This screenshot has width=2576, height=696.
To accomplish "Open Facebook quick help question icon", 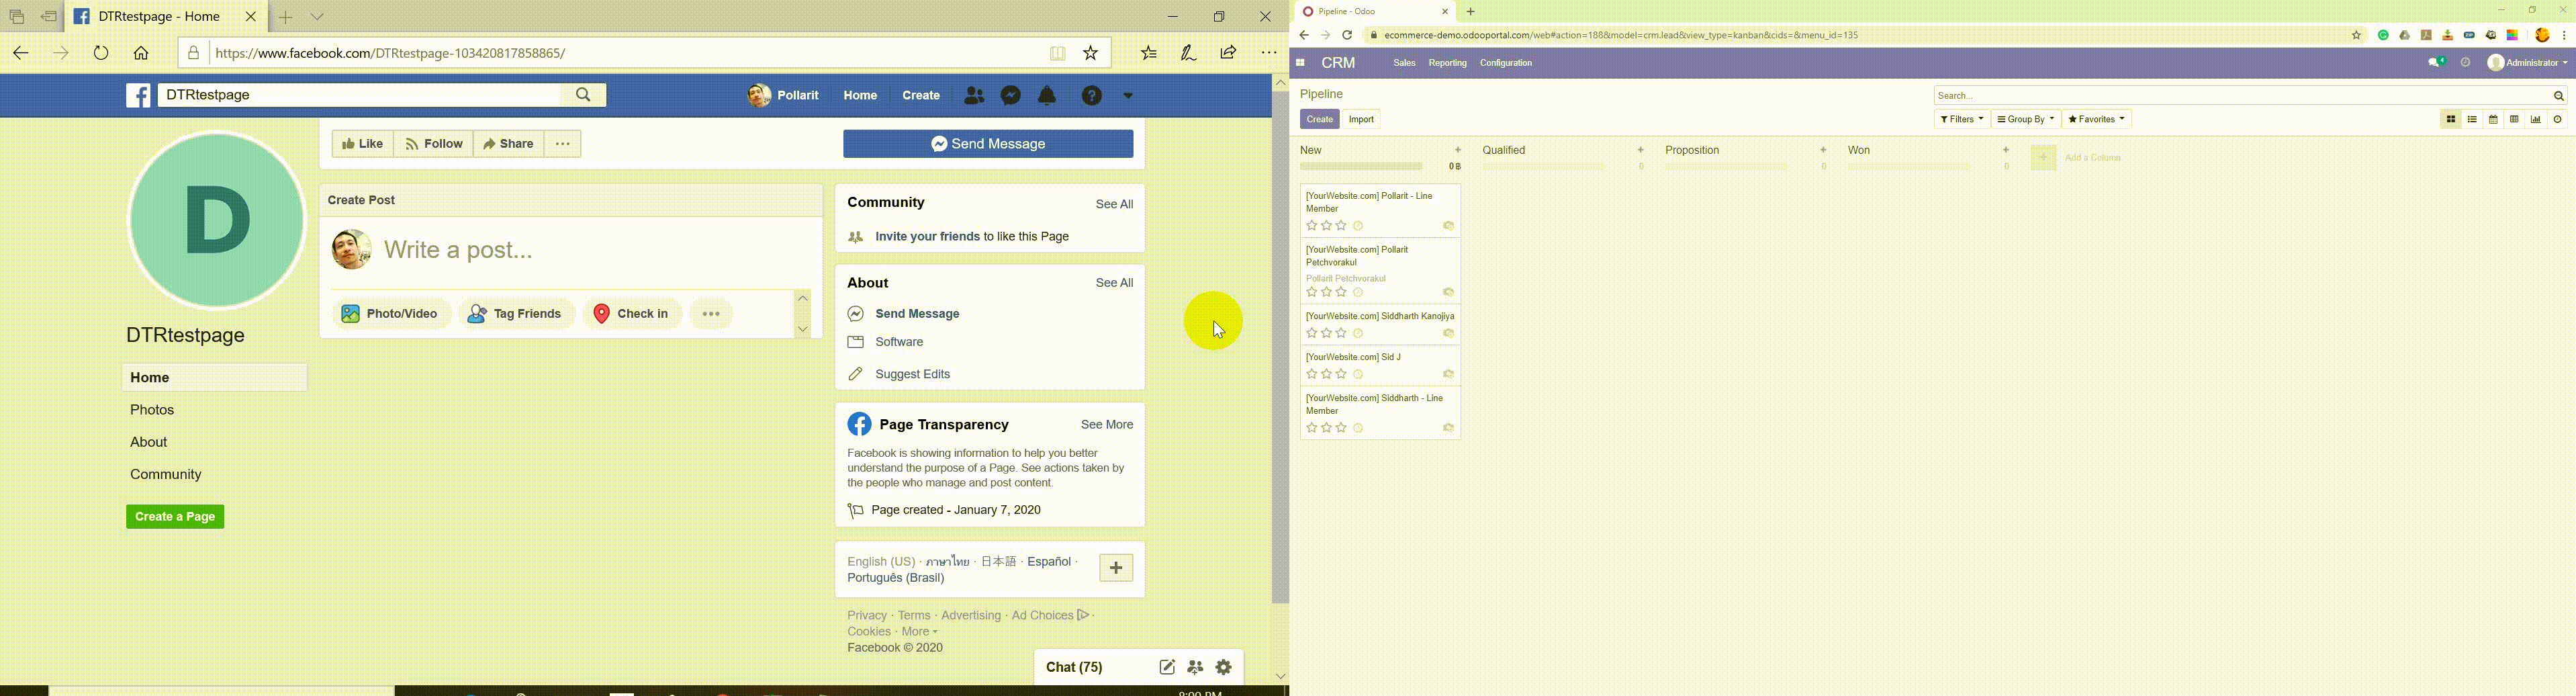I will 1092,96.
